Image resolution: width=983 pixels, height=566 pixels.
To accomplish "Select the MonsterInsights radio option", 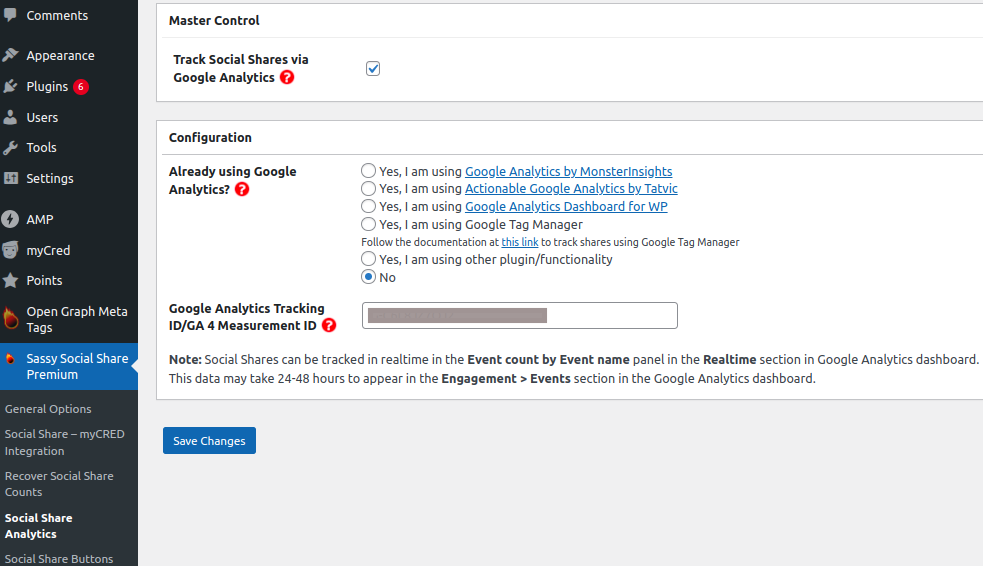I will coord(369,170).
